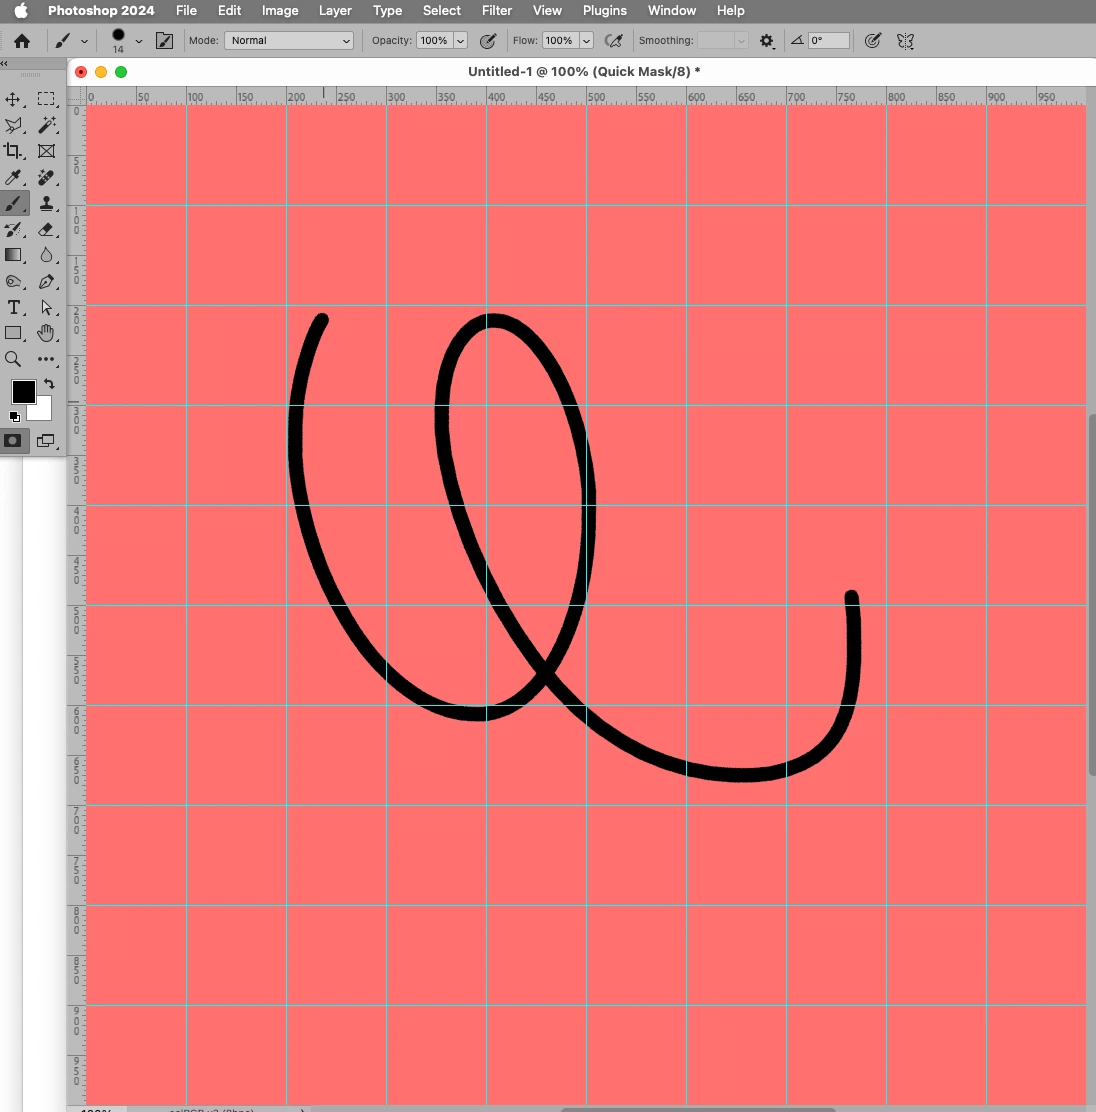Select the Polygonal Lasso tool
1096x1112 pixels.
[13, 126]
